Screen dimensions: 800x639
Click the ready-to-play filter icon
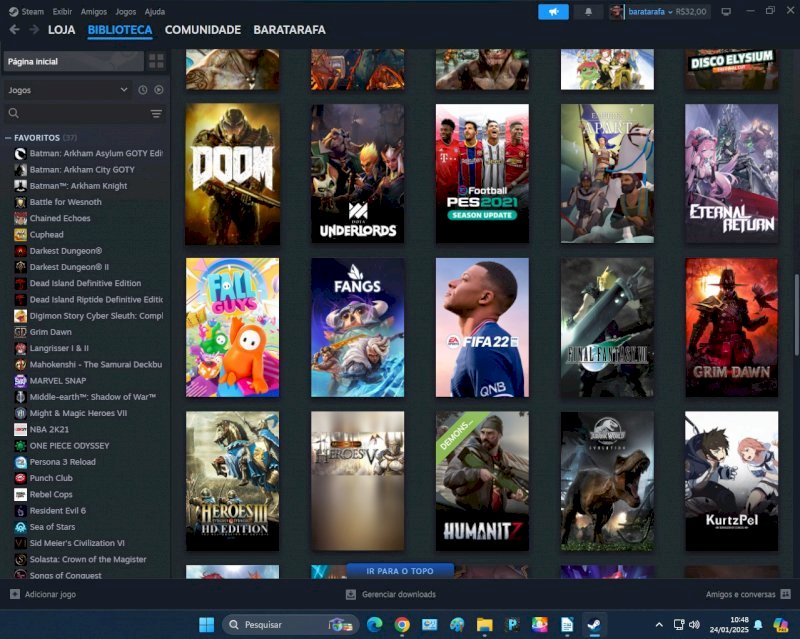click(x=159, y=90)
